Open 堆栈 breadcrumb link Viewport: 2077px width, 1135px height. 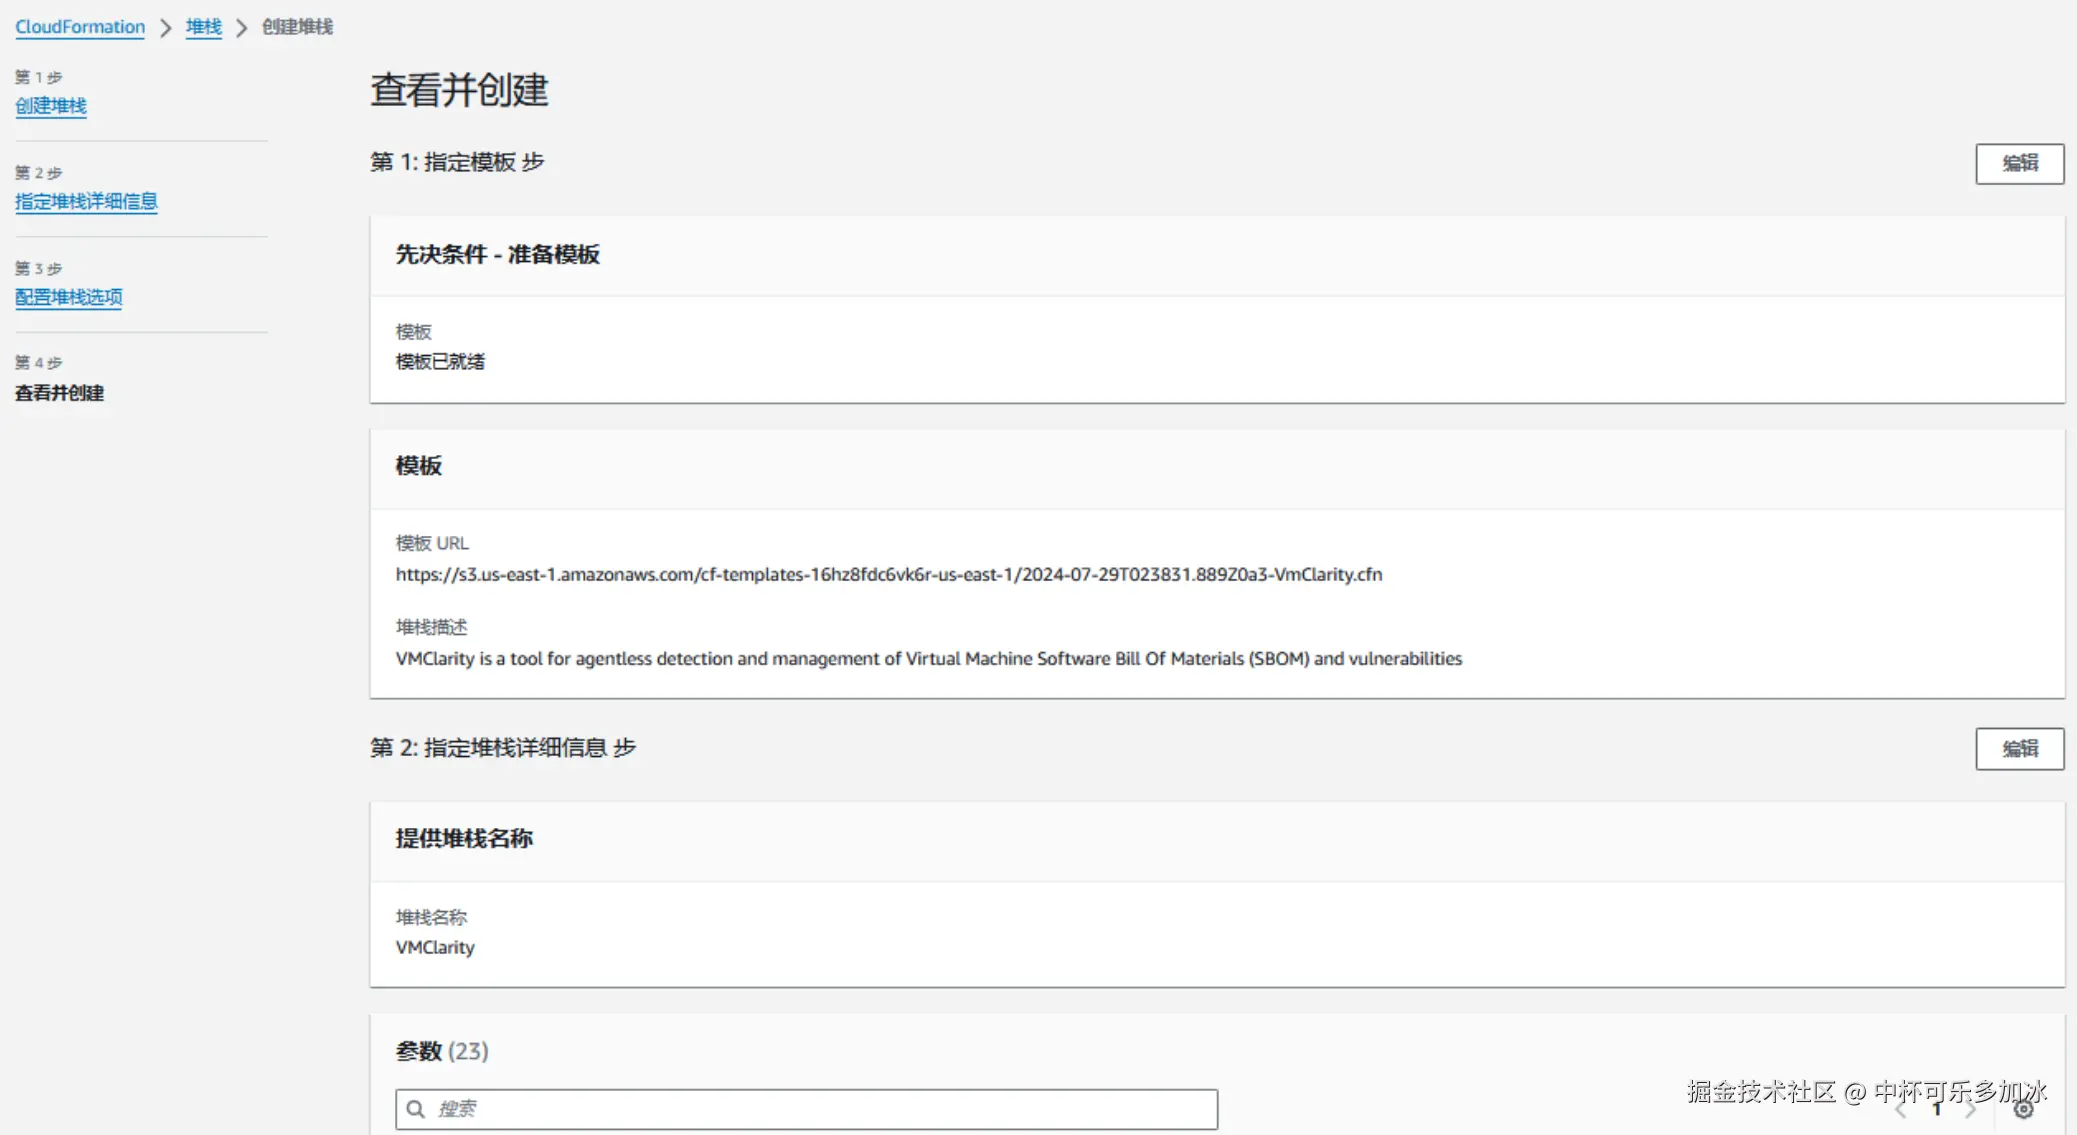(x=203, y=27)
